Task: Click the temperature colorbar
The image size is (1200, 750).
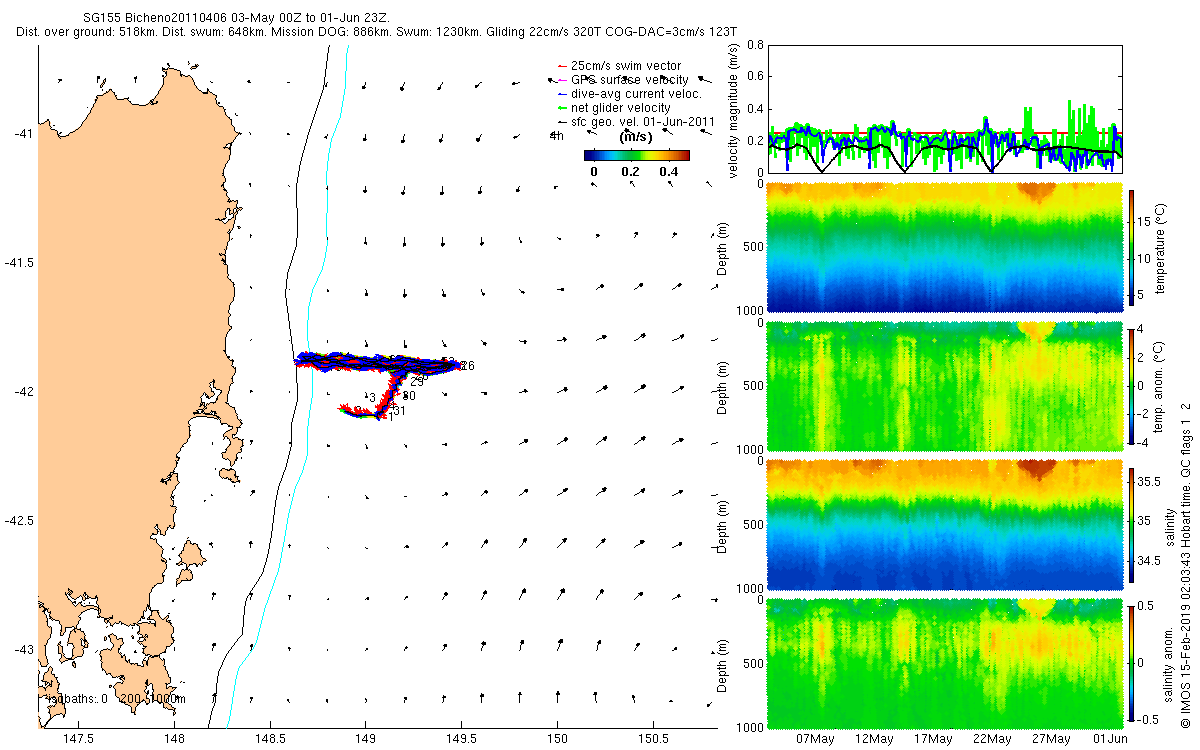Action: (x=1131, y=247)
